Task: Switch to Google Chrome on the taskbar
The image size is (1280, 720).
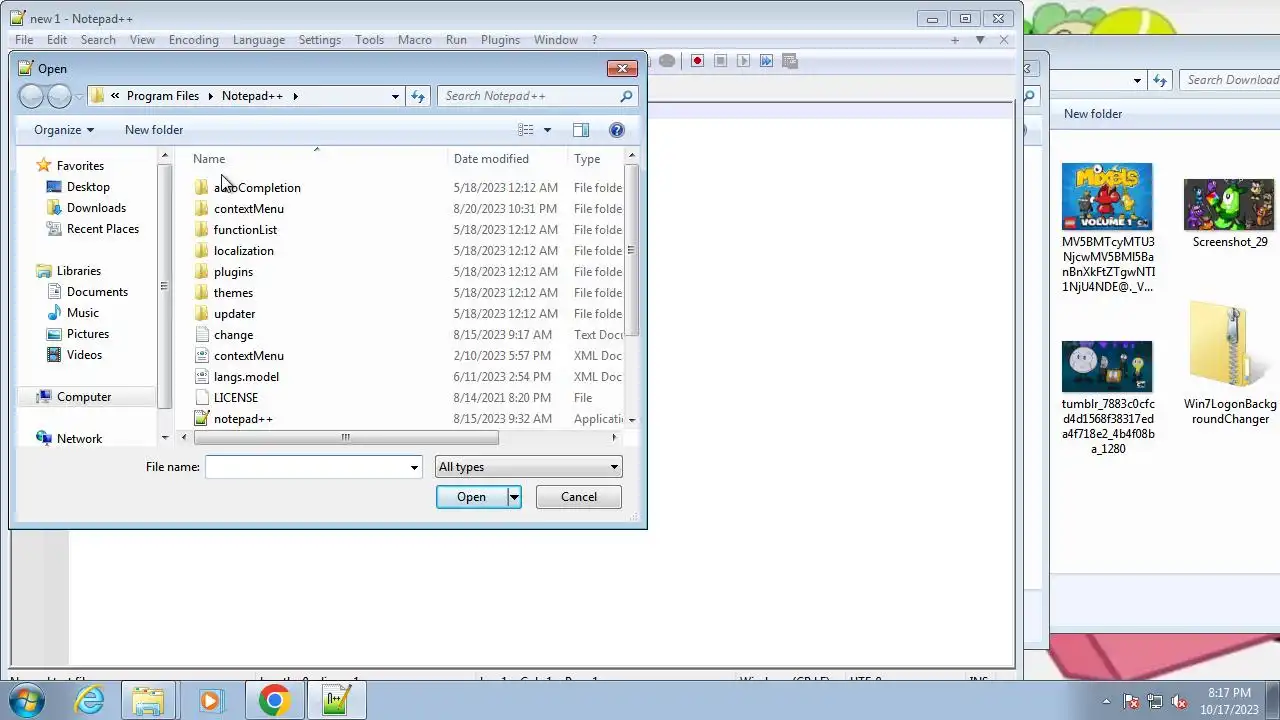Action: pyautogui.click(x=274, y=701)
